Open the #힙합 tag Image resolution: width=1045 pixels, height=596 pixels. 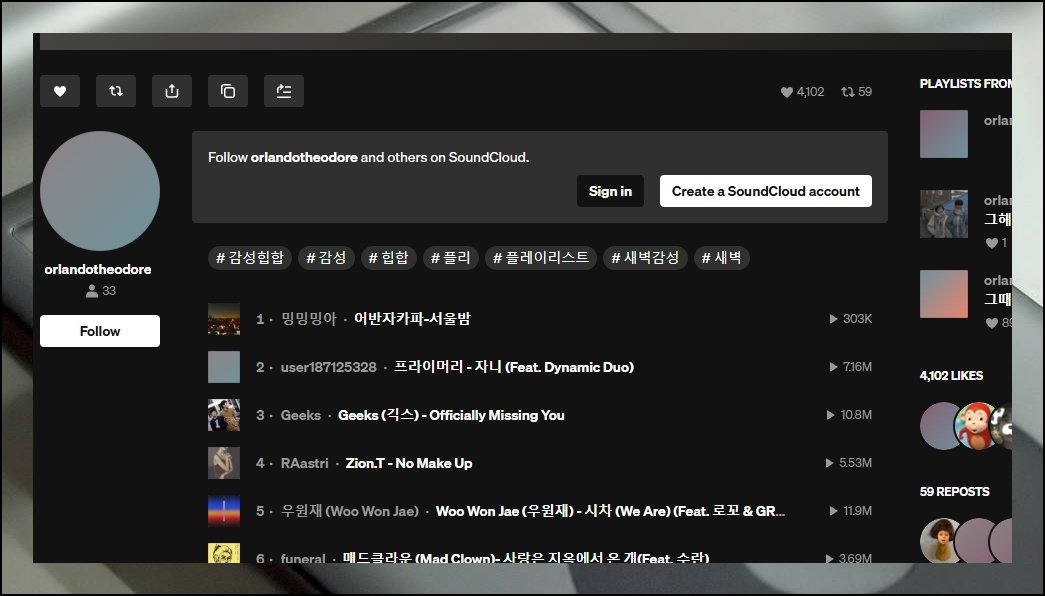coord(389,258)
